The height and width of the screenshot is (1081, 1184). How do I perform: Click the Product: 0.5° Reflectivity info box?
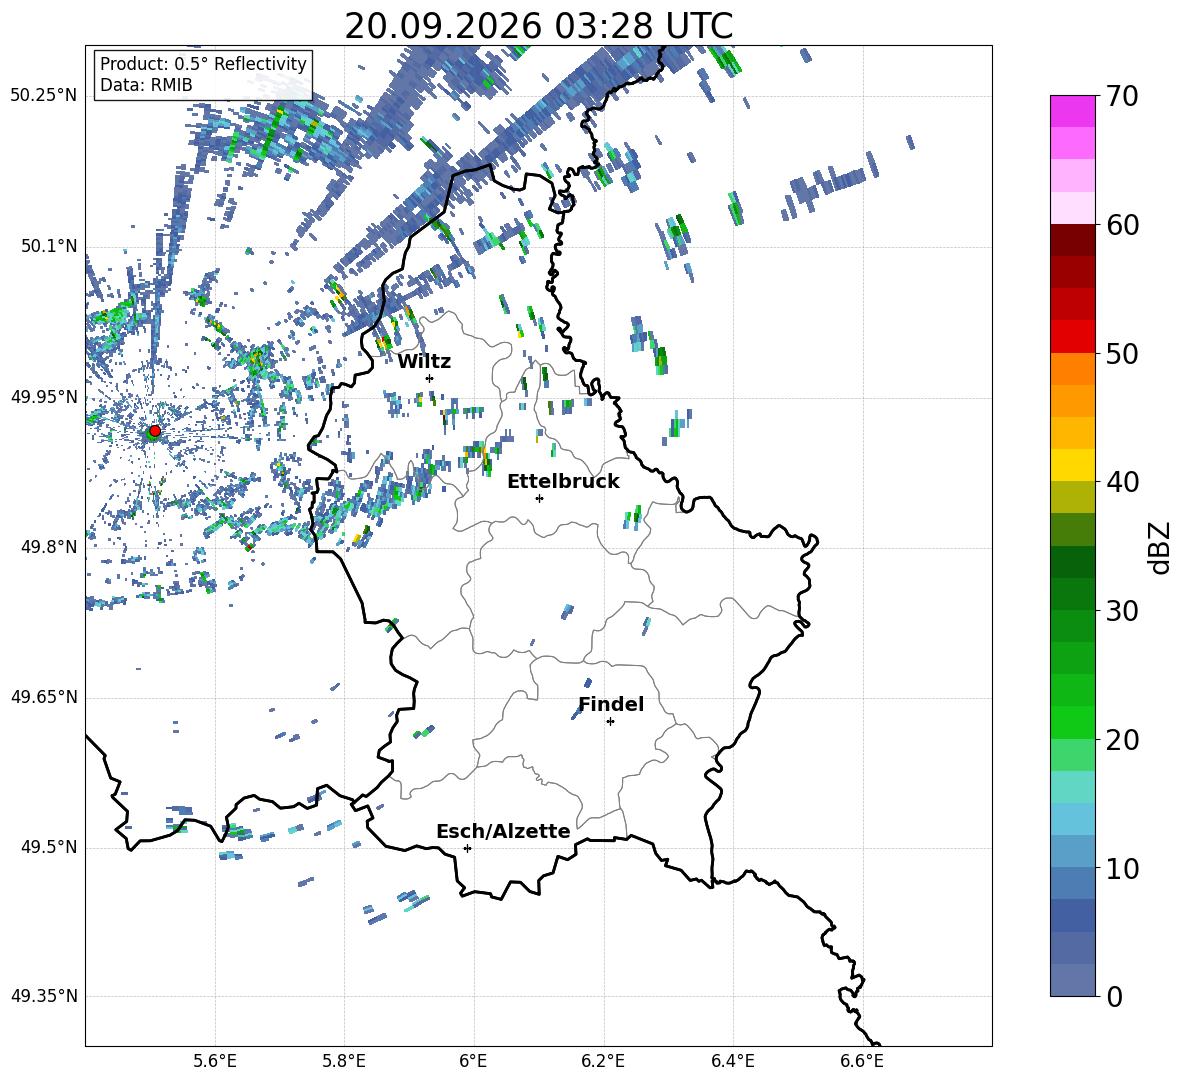point(203,74)
